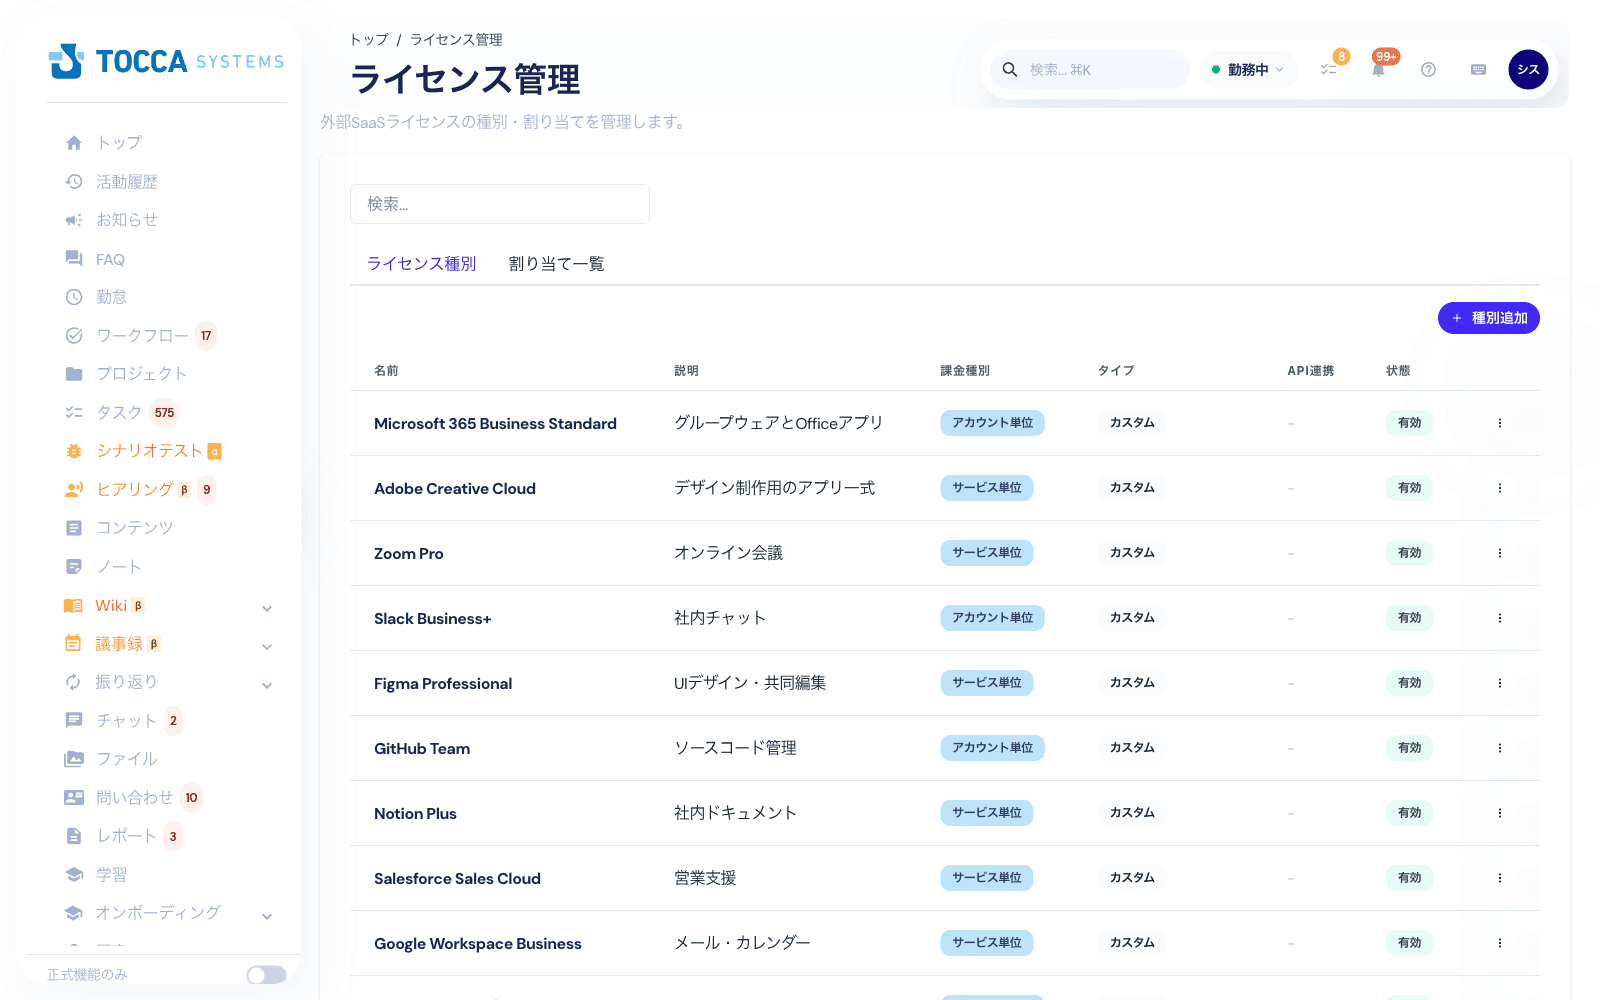Open row menu for Slack Business+
1600x1000 pixels.
(1500, 618)
